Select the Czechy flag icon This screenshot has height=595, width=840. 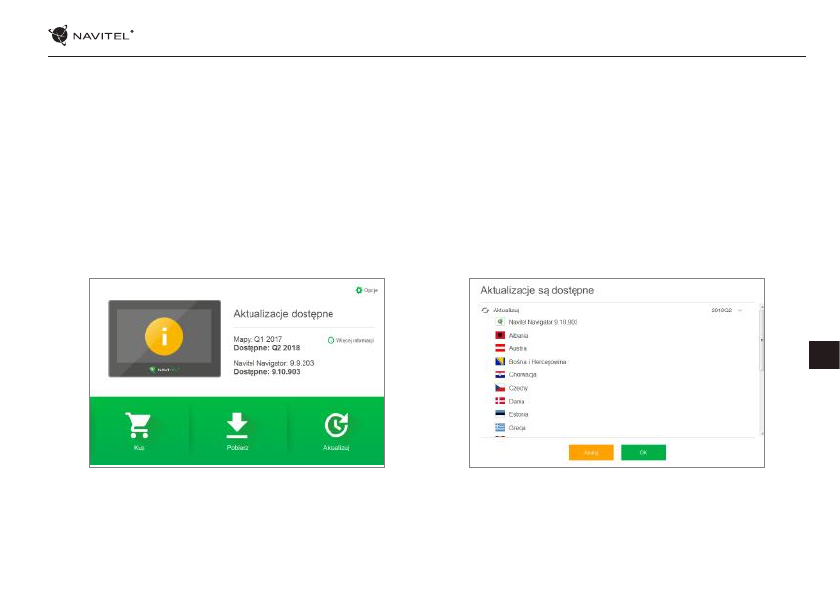500,388
